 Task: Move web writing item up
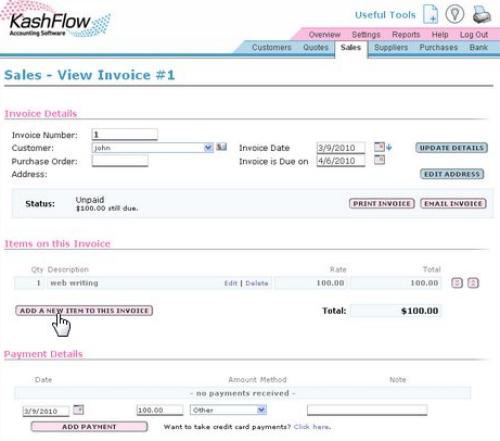[473, 283]
